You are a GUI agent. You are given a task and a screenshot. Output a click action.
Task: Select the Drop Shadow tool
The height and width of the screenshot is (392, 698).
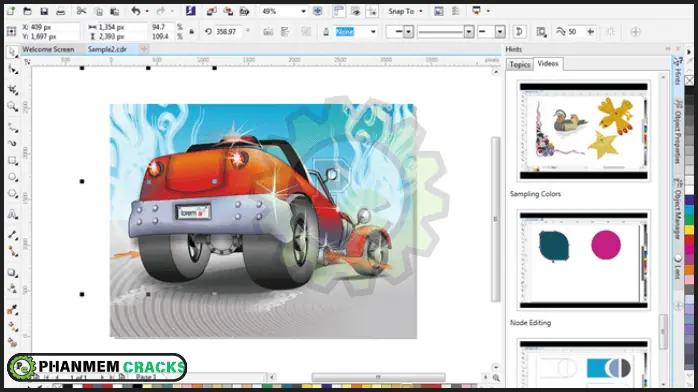click(x=12, y=272)
